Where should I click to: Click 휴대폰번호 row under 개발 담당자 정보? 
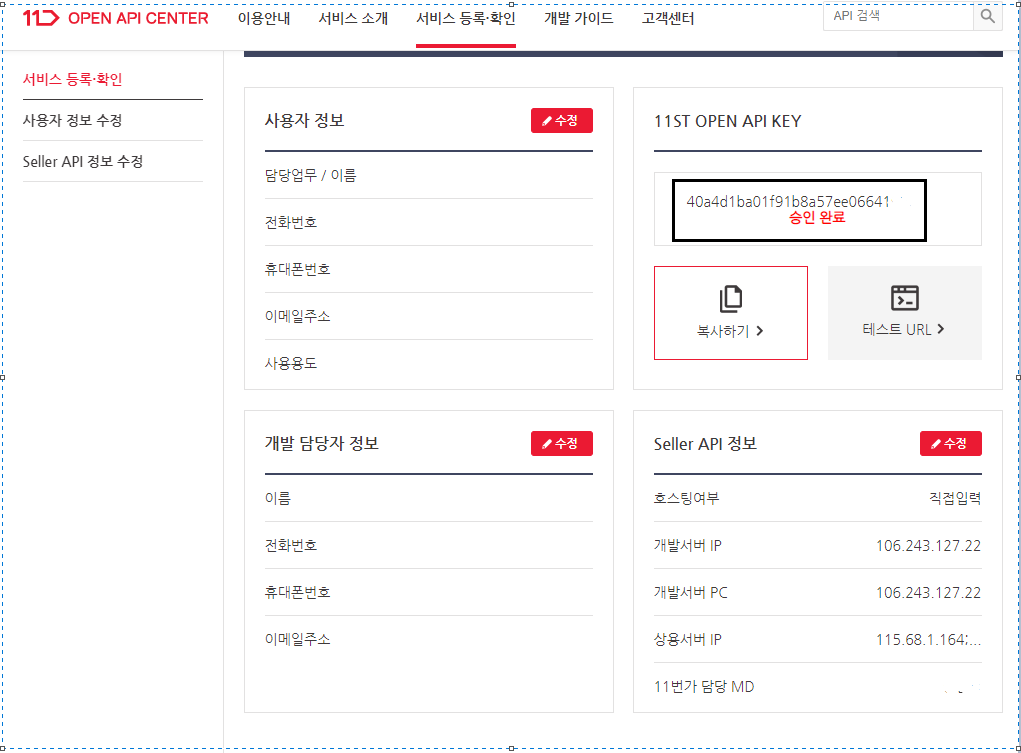pos(428,592)
